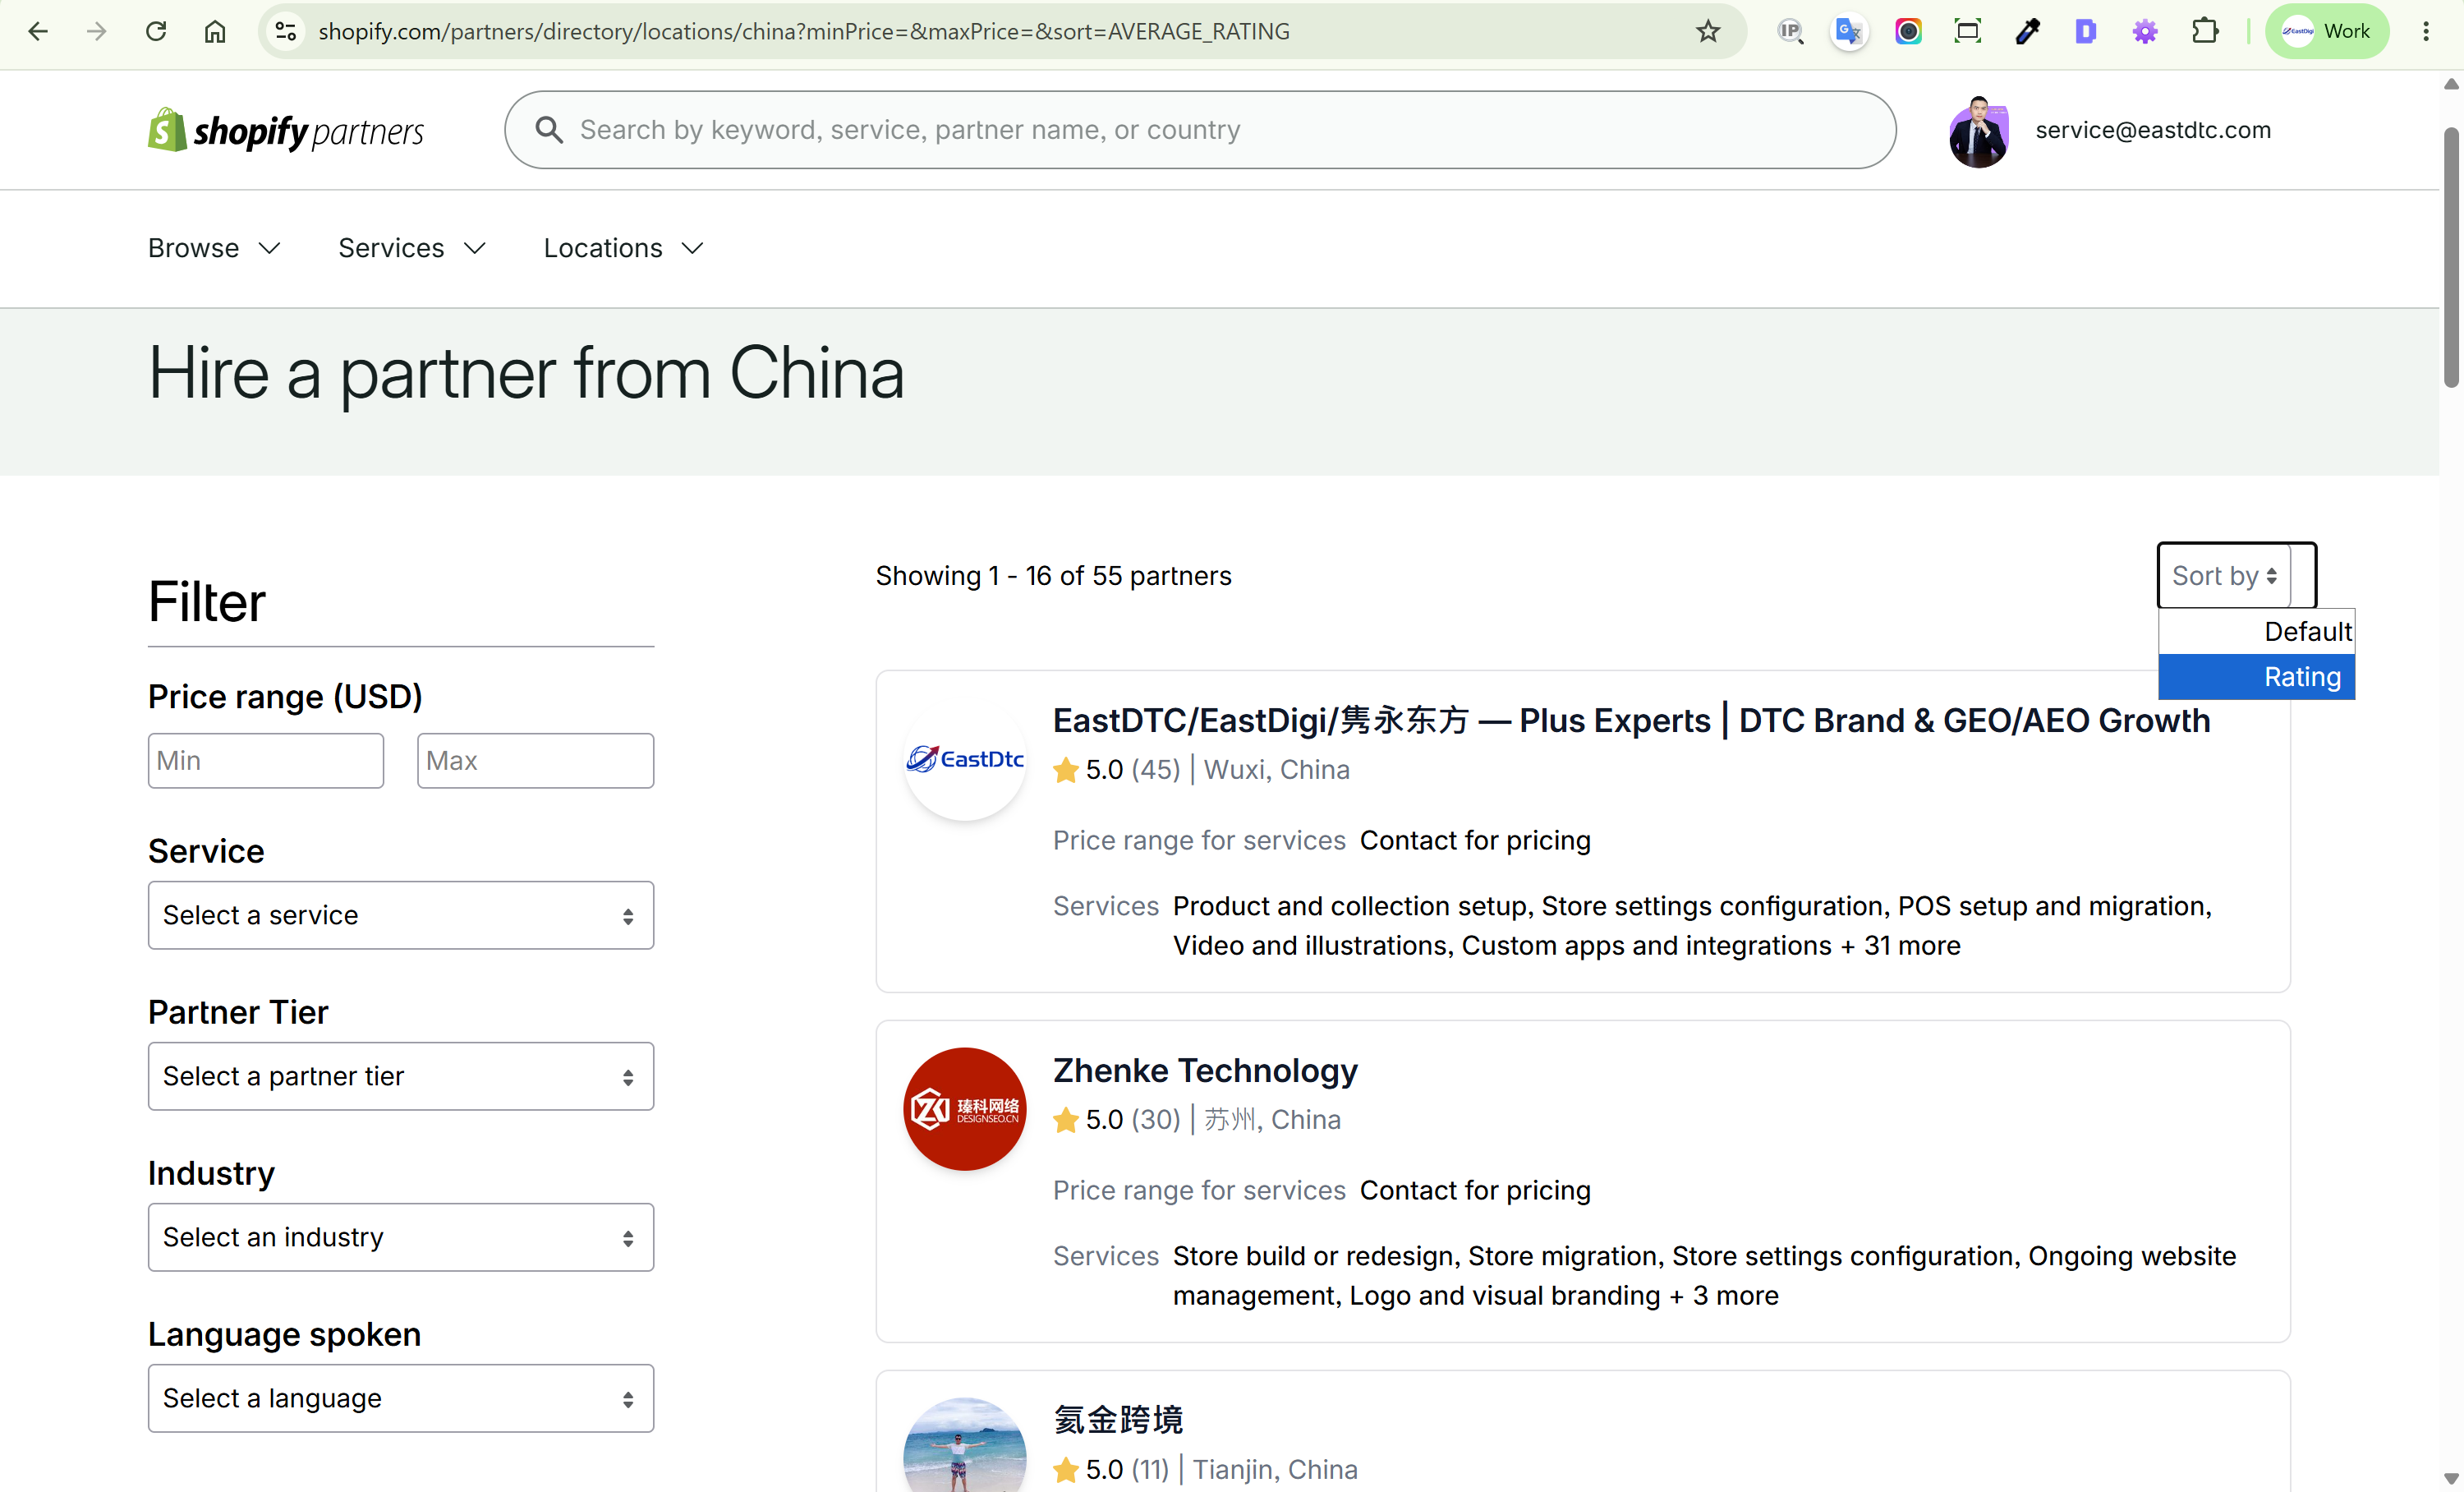This screenshot has width=2464, height=1492.
Task: Click the Shopify Partners logo
Action: pos(286,130)
